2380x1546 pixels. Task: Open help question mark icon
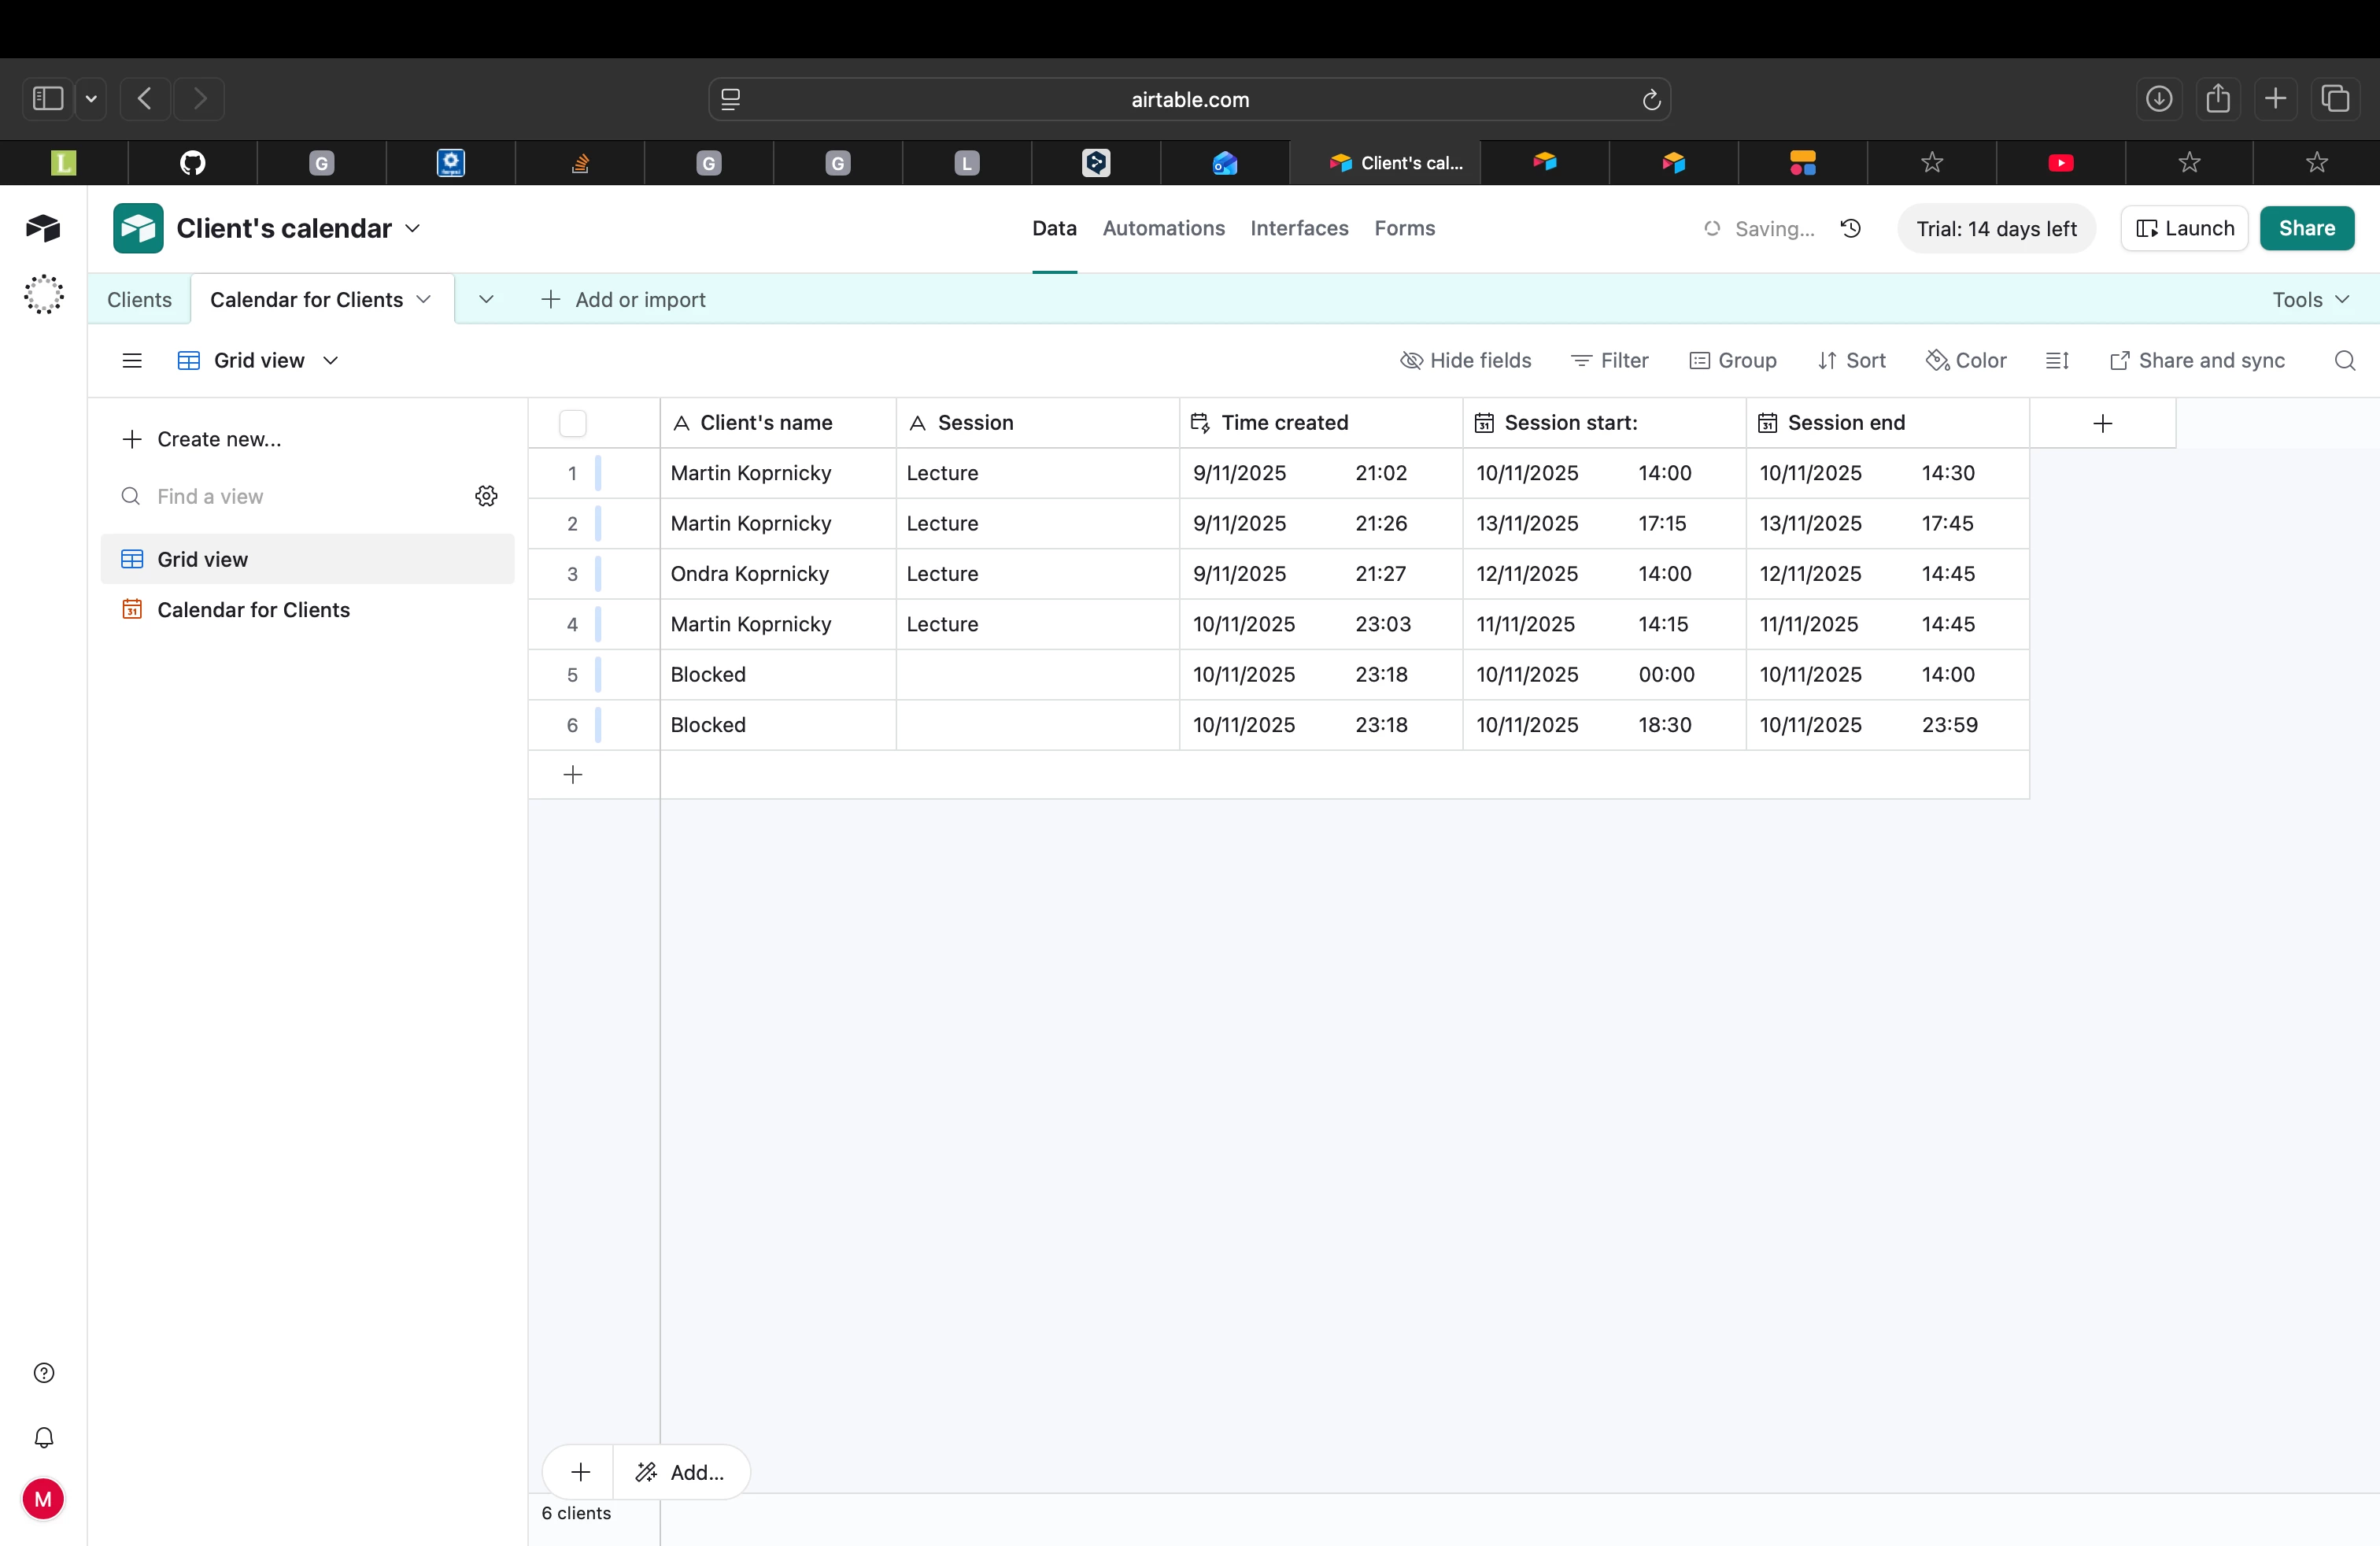[x=44, y=1372]
